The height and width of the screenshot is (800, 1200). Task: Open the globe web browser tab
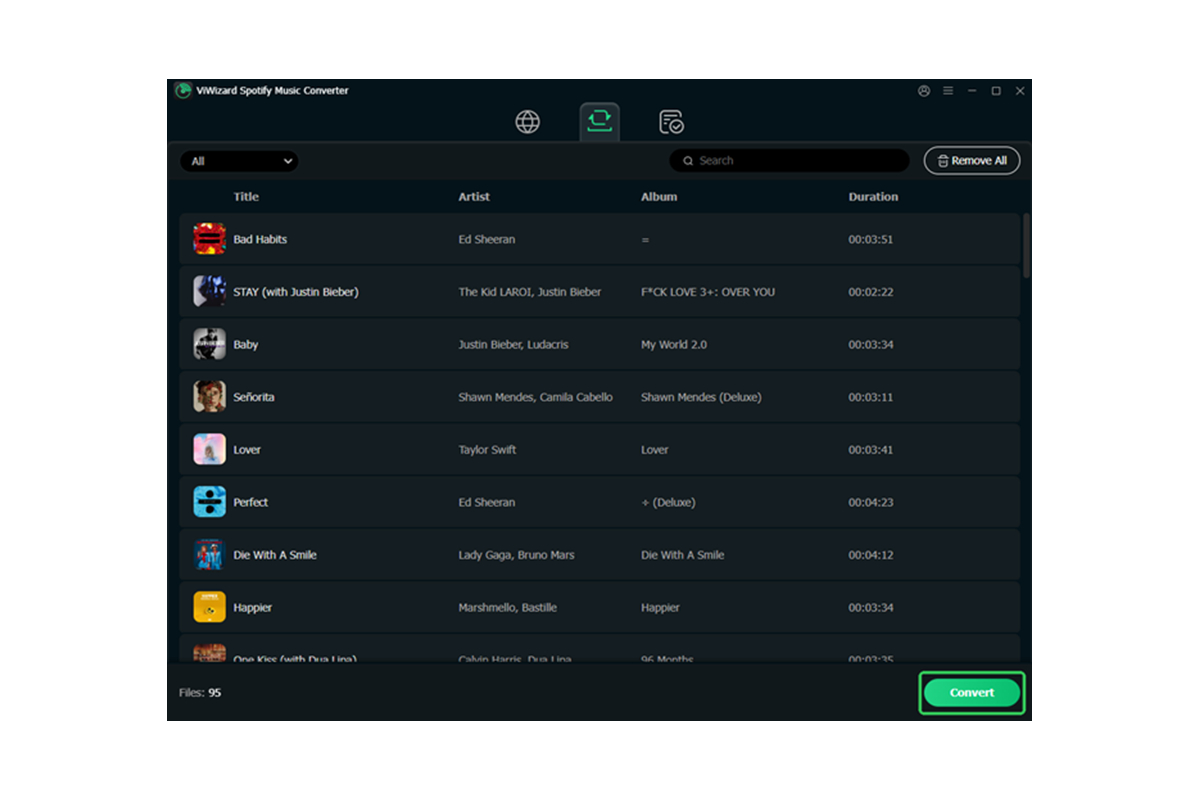tap(527, 122)
